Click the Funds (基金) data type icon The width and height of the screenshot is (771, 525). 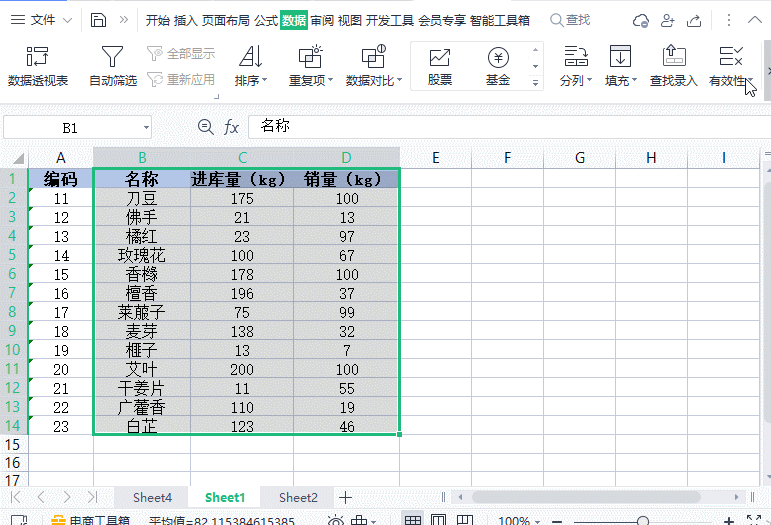tap(498, 58)
